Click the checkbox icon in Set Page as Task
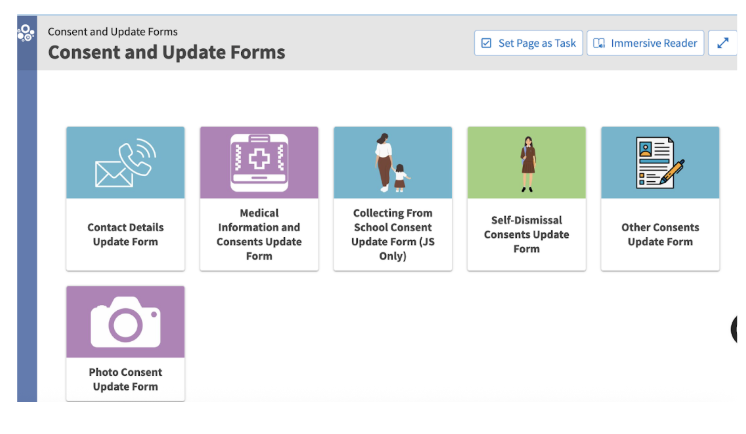 click(486, 43)
